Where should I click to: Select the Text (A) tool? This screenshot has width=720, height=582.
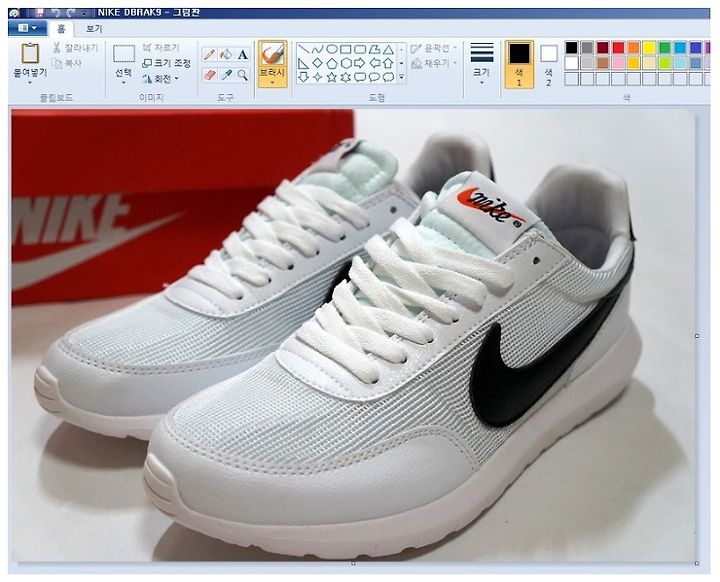click(243, 55)
